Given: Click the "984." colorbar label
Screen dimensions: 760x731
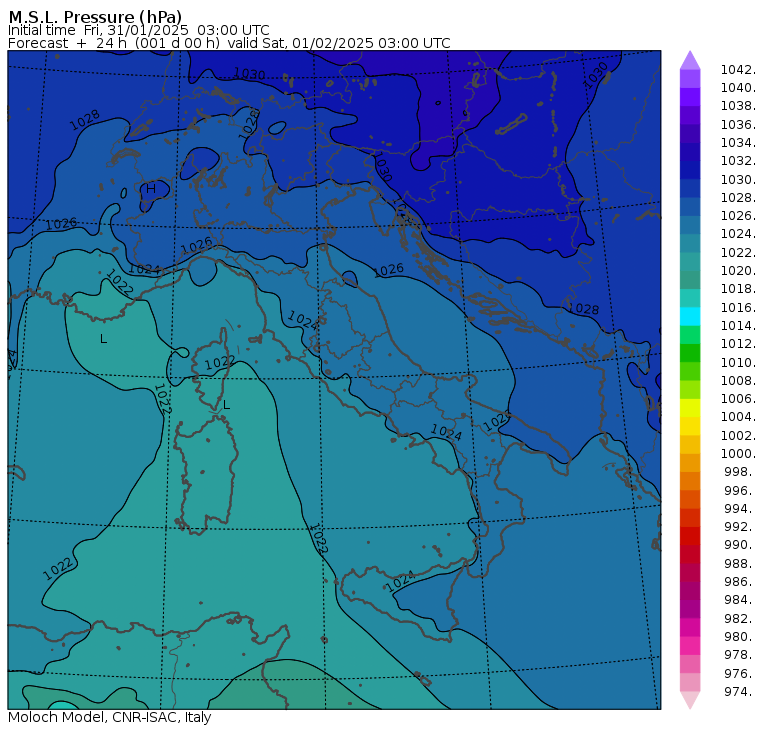Looking at the screenshot, I should [740, 600].
